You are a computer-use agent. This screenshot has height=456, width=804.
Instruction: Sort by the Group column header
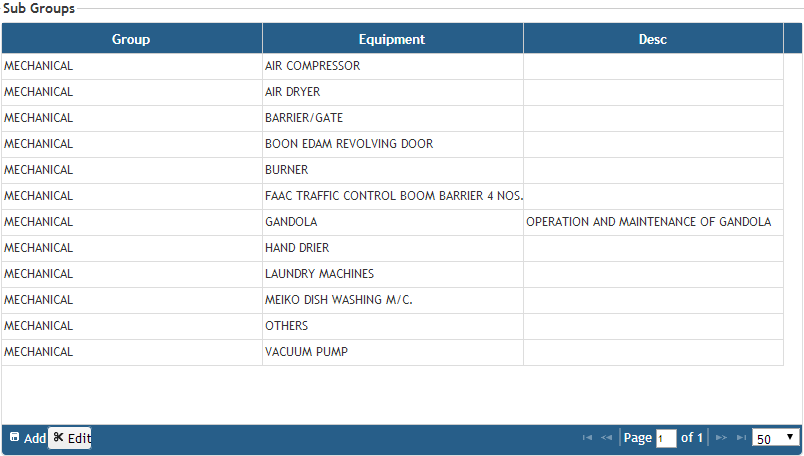(131, 39)
